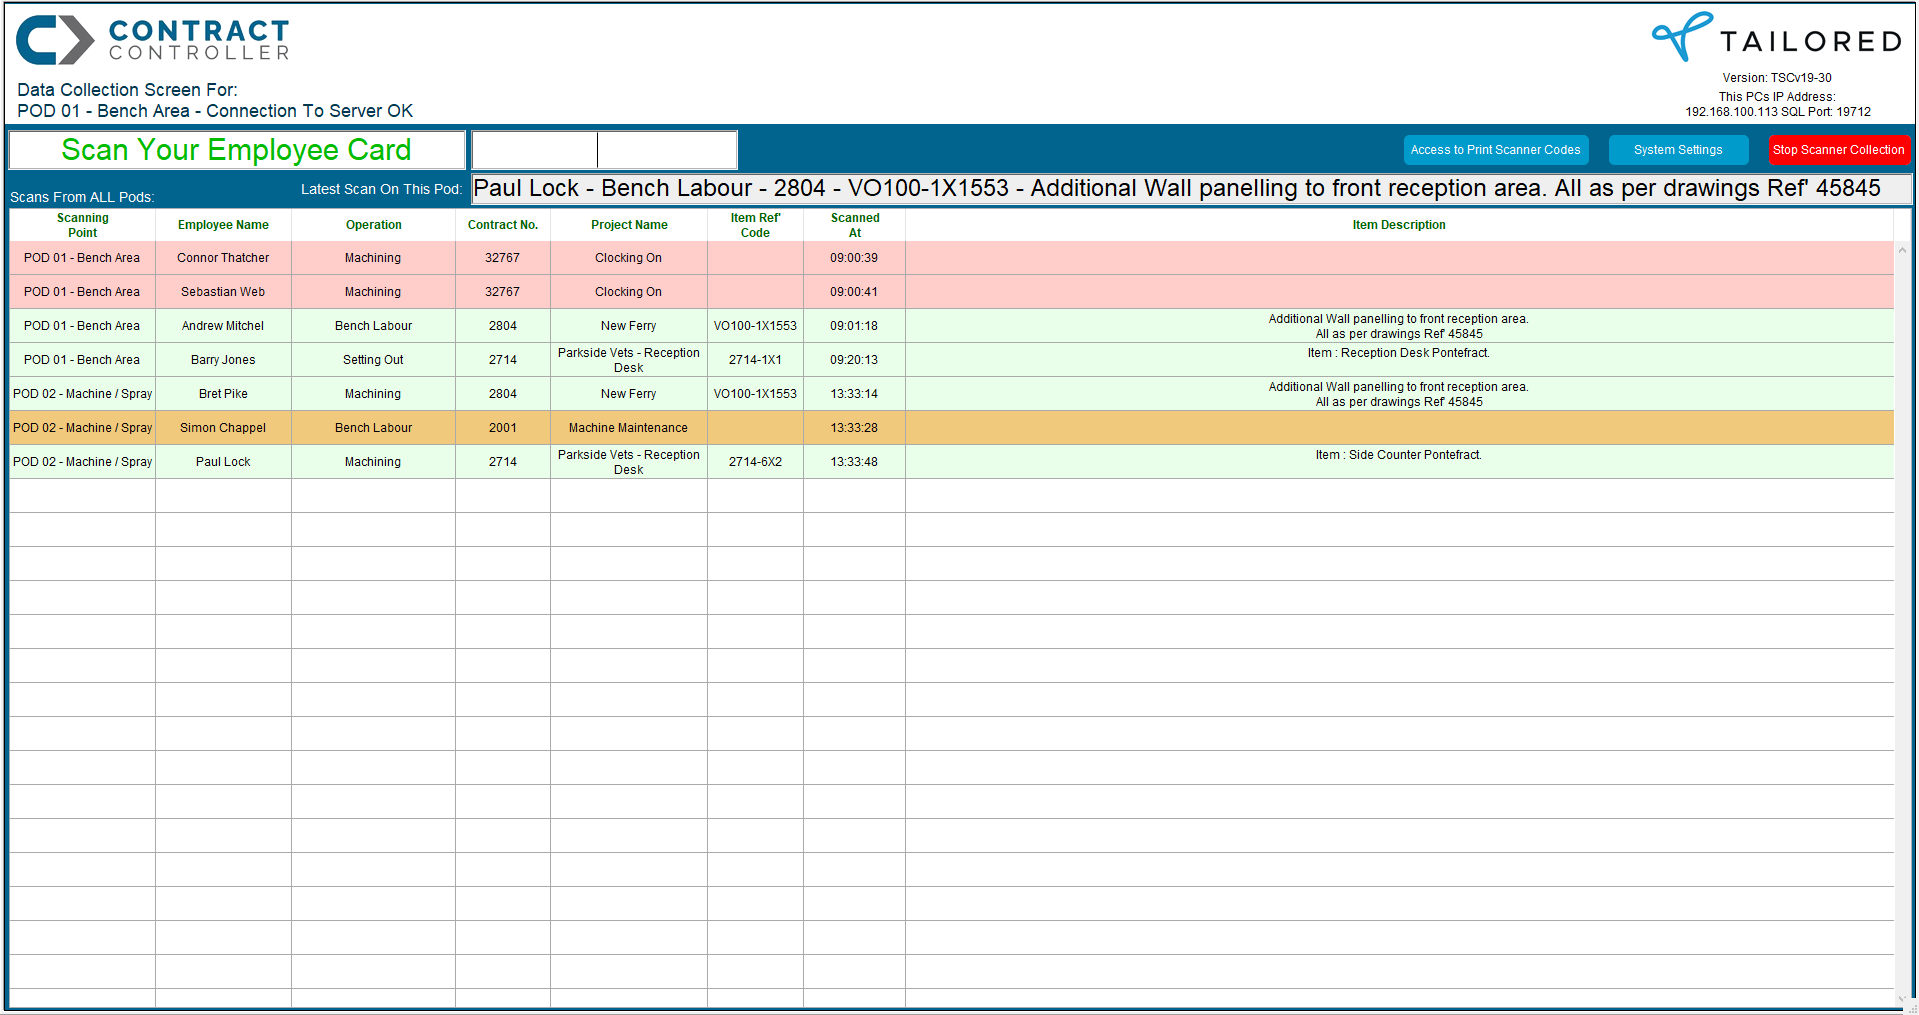Select employee Sebastian Web
The height and width of the screenshot is (1015, 1919).
click(x=223, y=292)
